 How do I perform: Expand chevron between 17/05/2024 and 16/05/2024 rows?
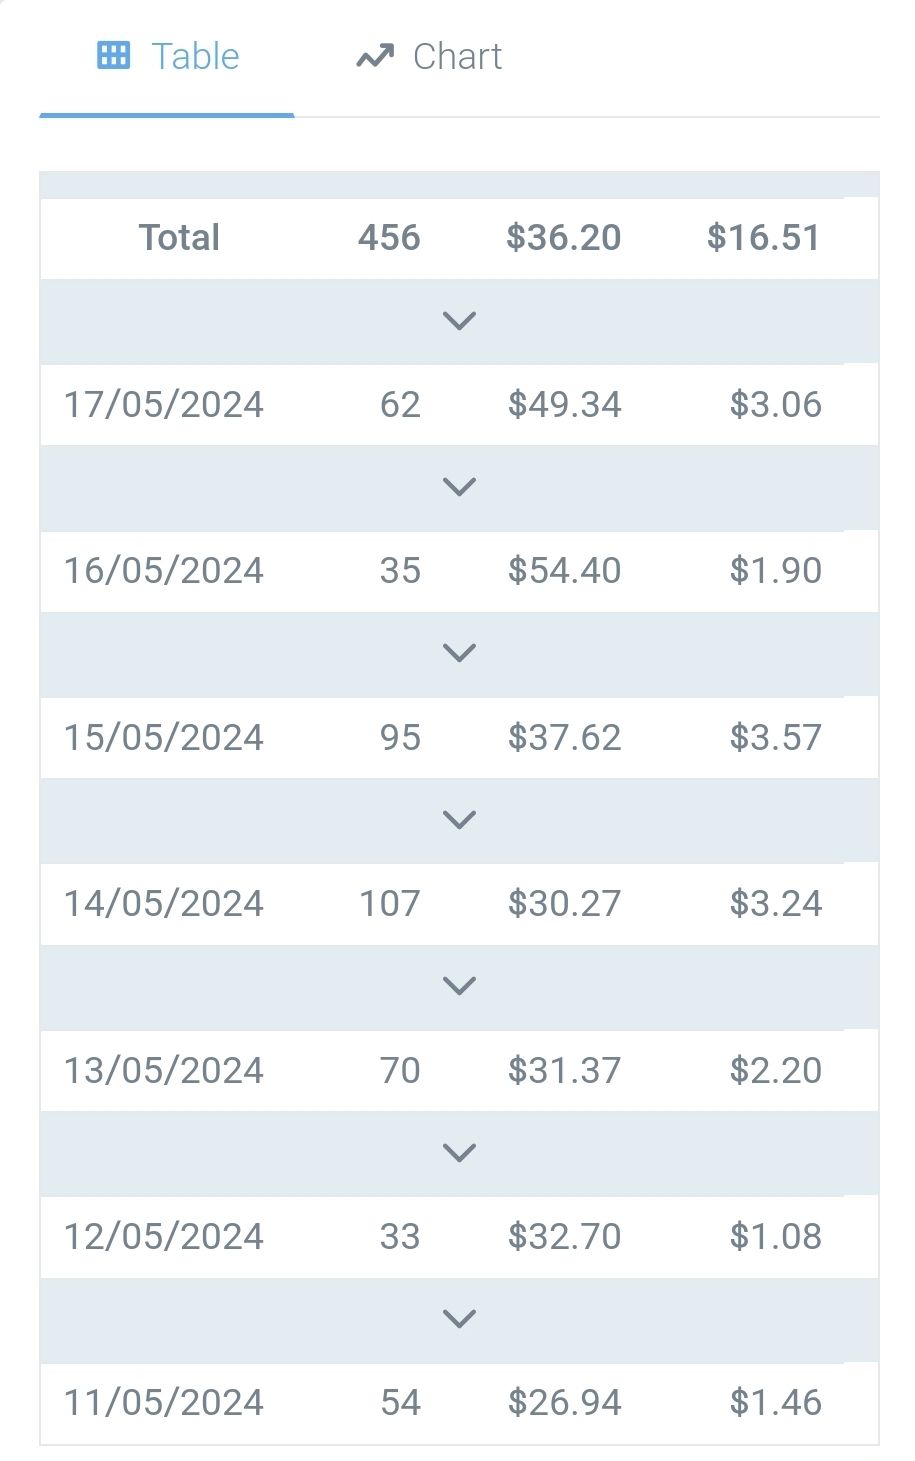(x=459, y=487)
